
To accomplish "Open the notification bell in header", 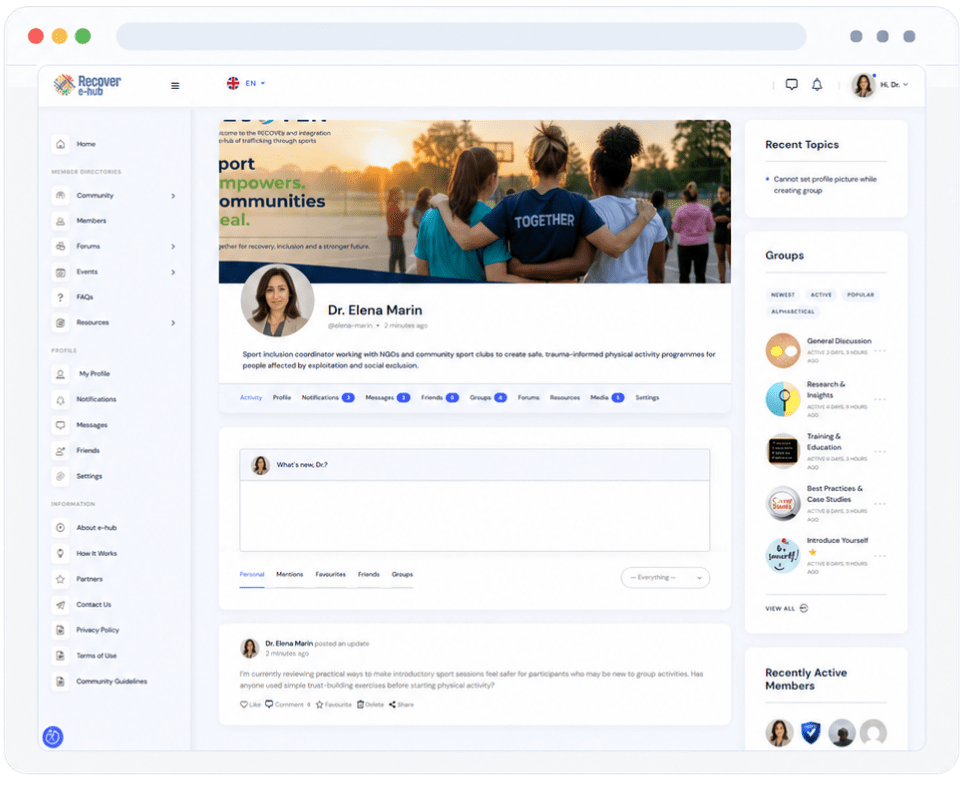I will click(x=817, y=85).
